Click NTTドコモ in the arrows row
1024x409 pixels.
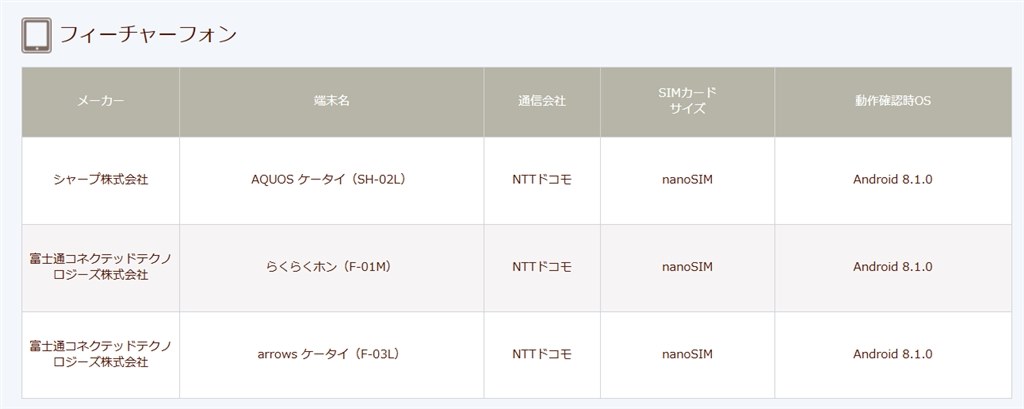click(542, 354)
